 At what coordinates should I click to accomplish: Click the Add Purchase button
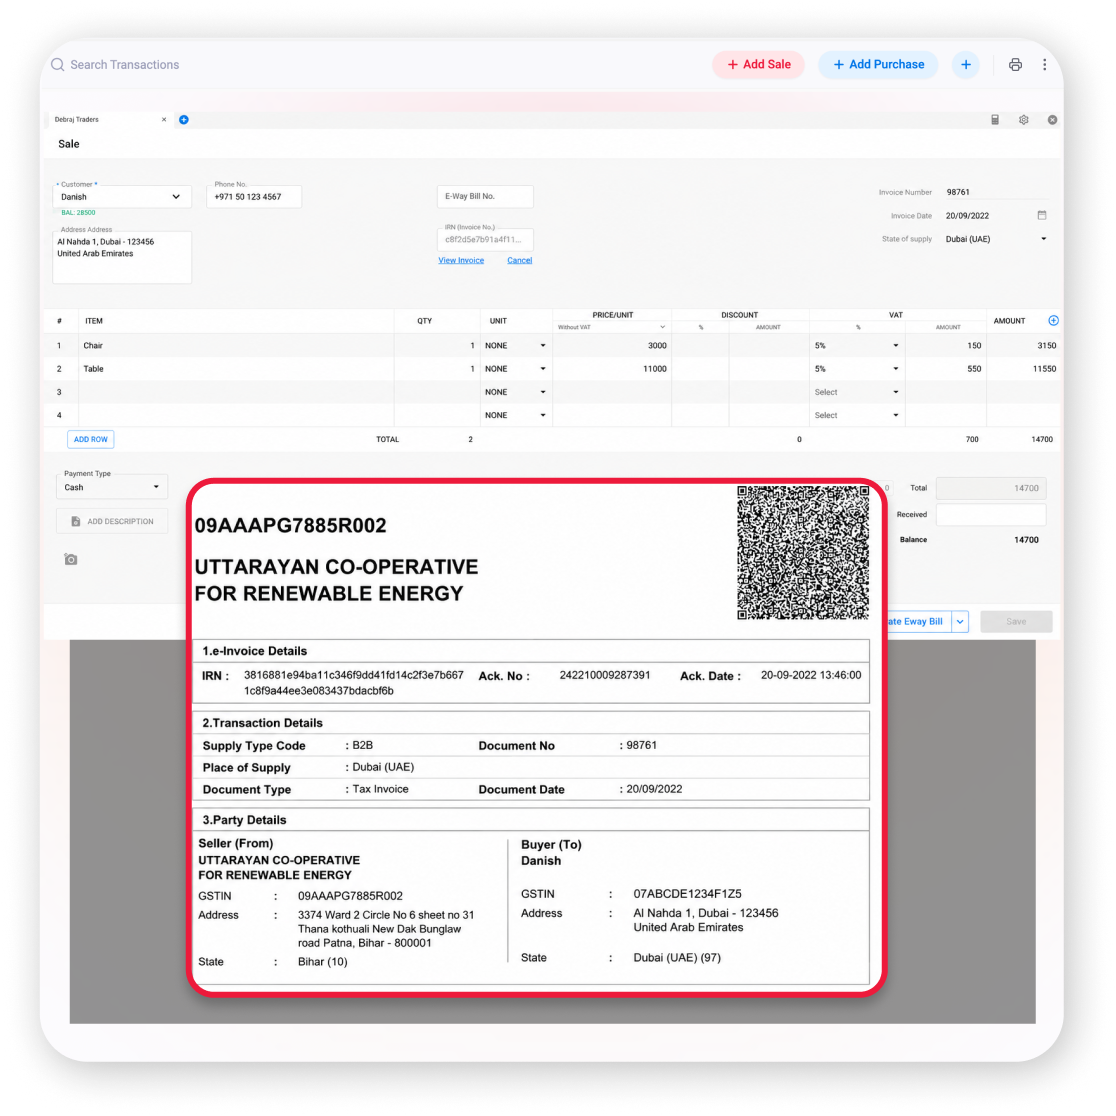point(878,65)
